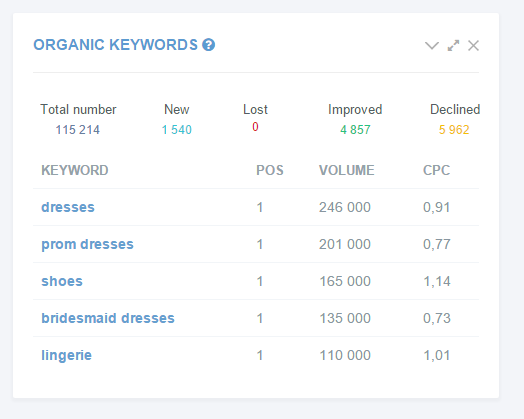Open the 'shoes' keyword link
524x419 pixels.
pyautogui.click(x=62, y=281)
